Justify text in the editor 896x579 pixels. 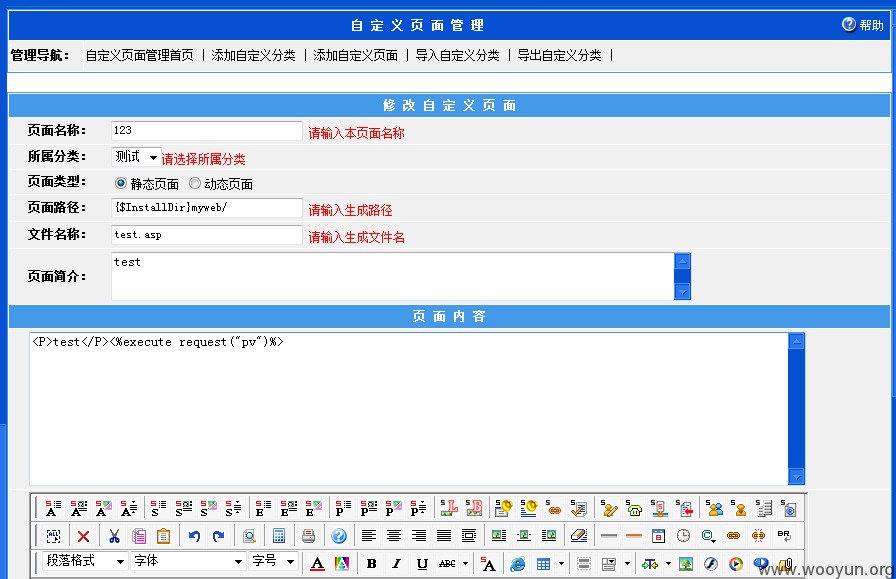point(444,536)
